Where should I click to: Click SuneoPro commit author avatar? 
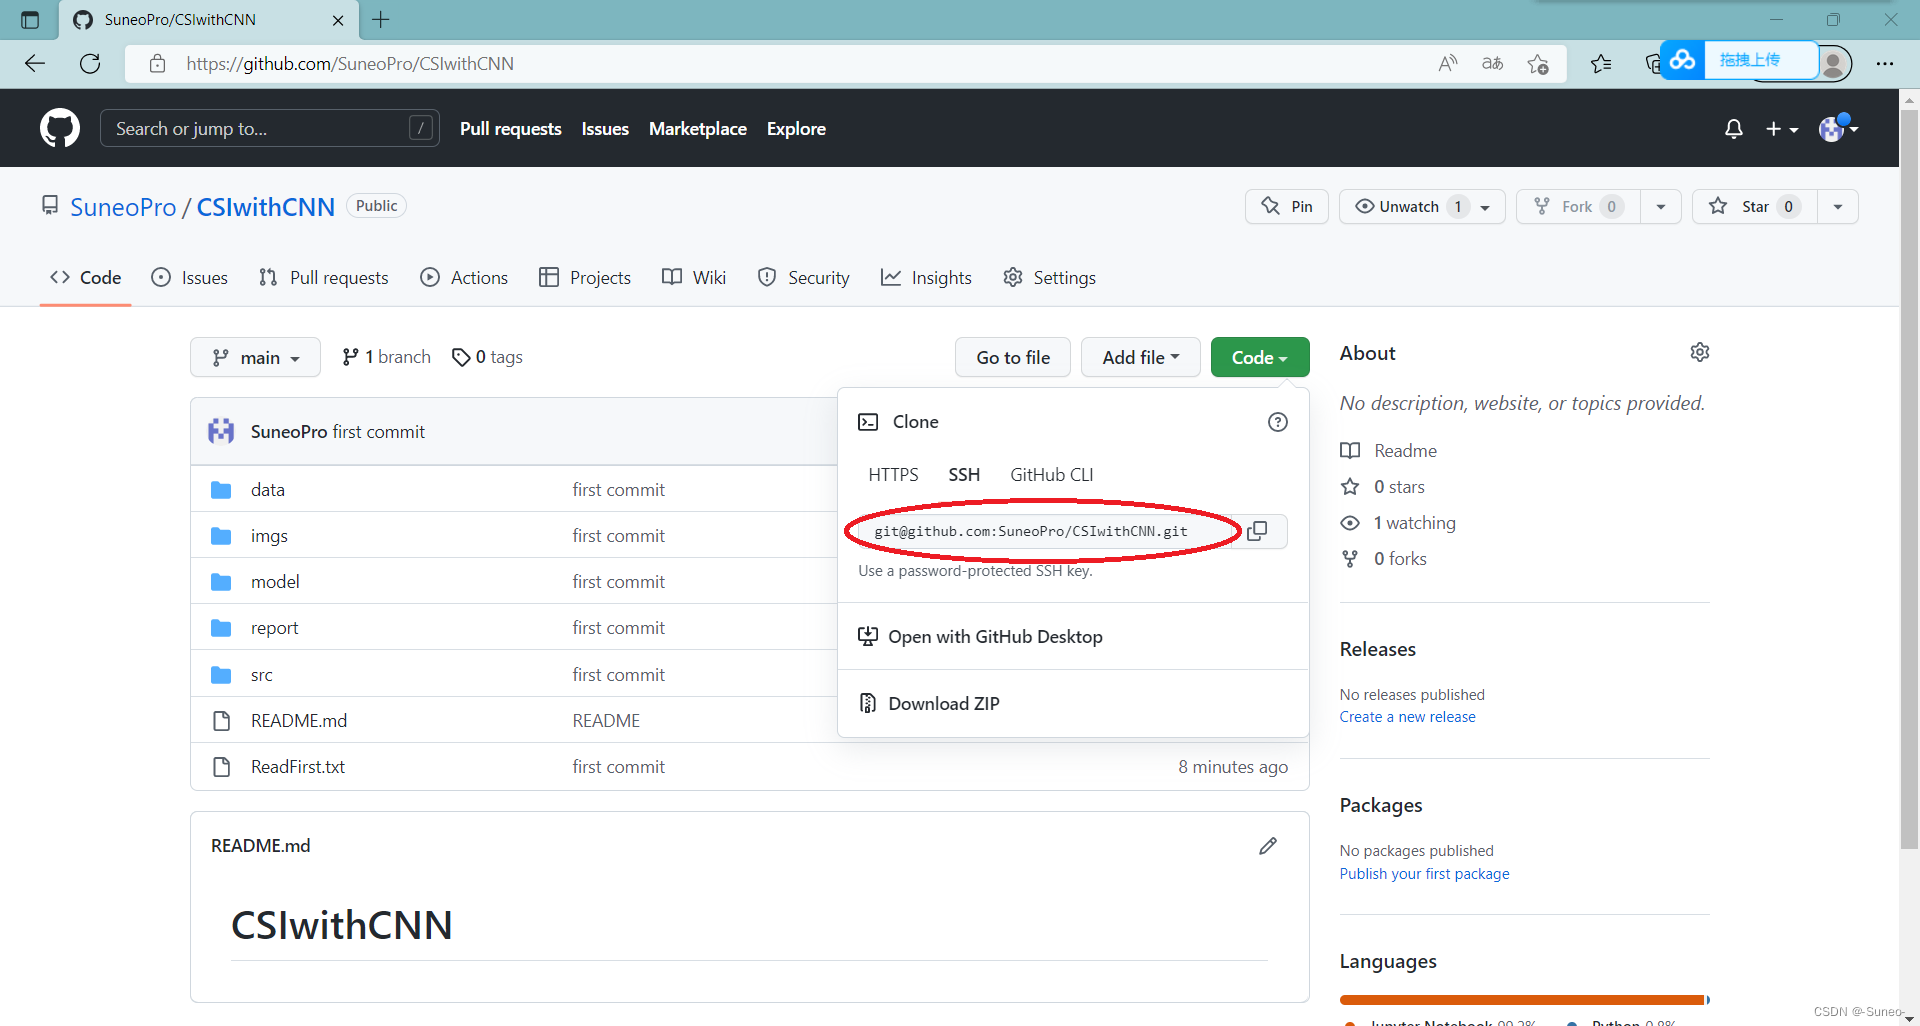(x=221, y=431)
